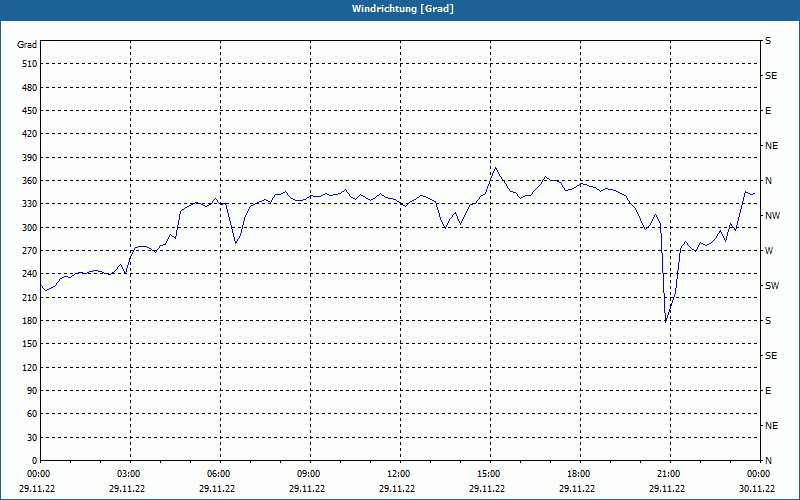The height and width of the screenshot is (500, 800).
Task: Click the 270 y-axis tick label
Action: point(30,251)
